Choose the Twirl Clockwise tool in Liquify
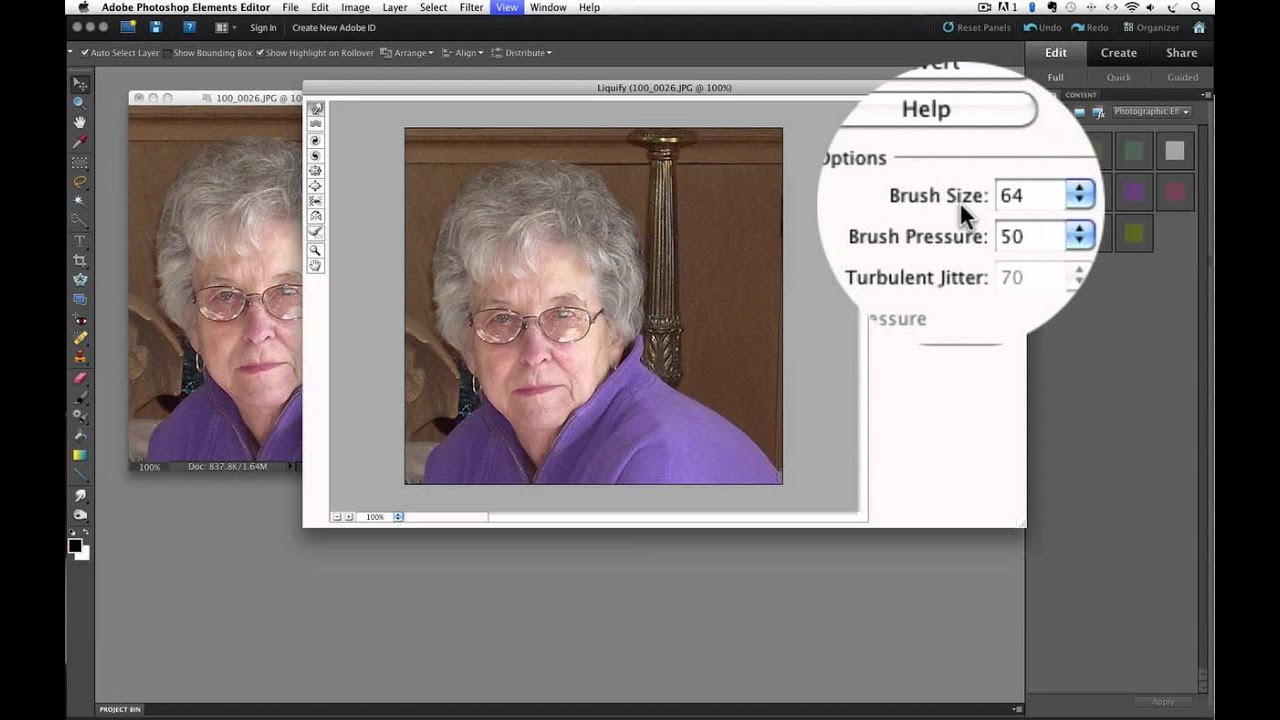 point(316,141)
